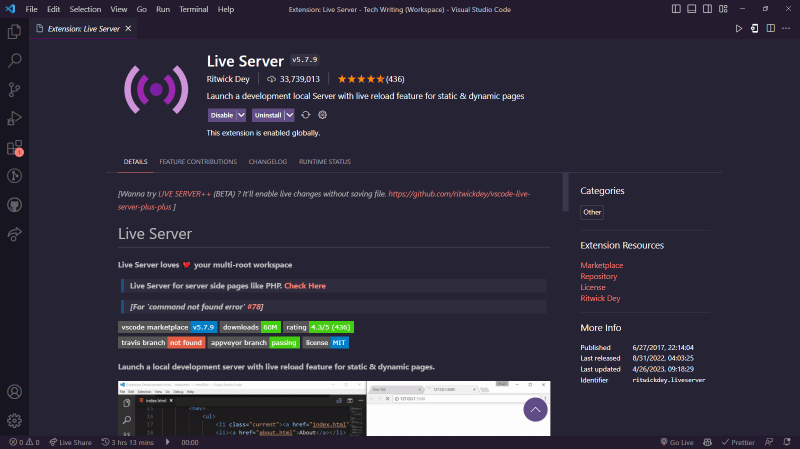This screenshot has width=800, height=449.
Task: Open GitHub view in activity bar
Action: (x=14, y=205)
